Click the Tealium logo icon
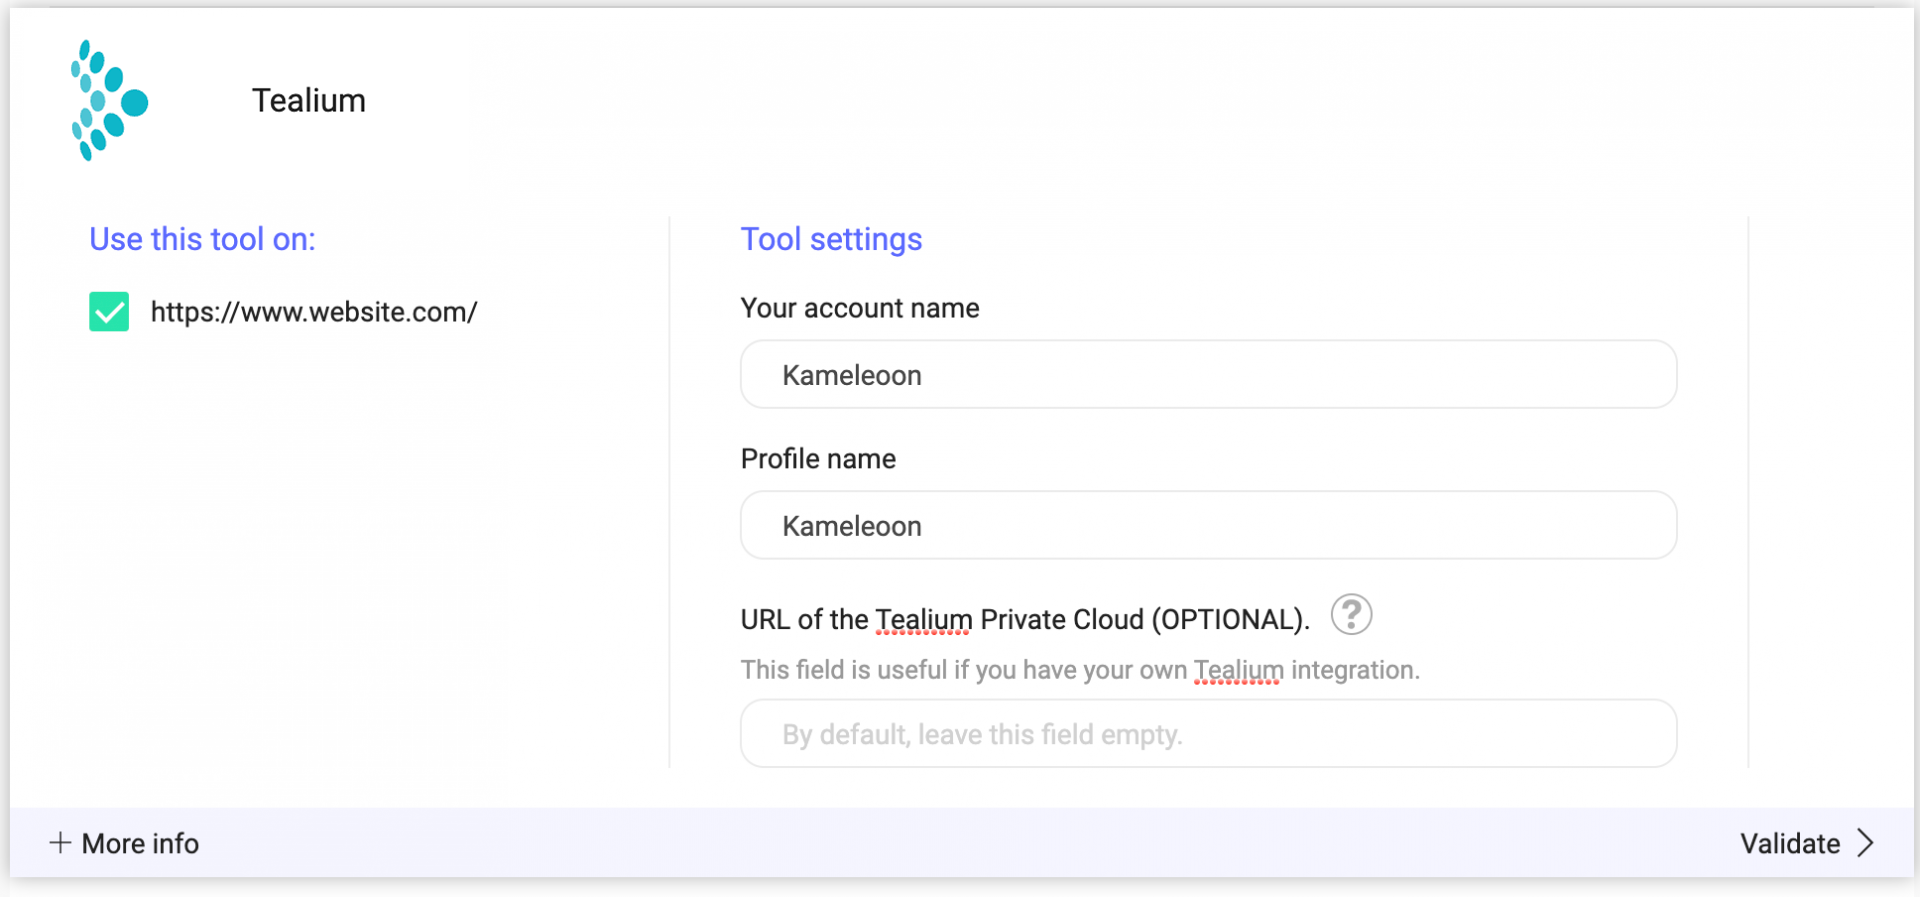 (109, 100)
